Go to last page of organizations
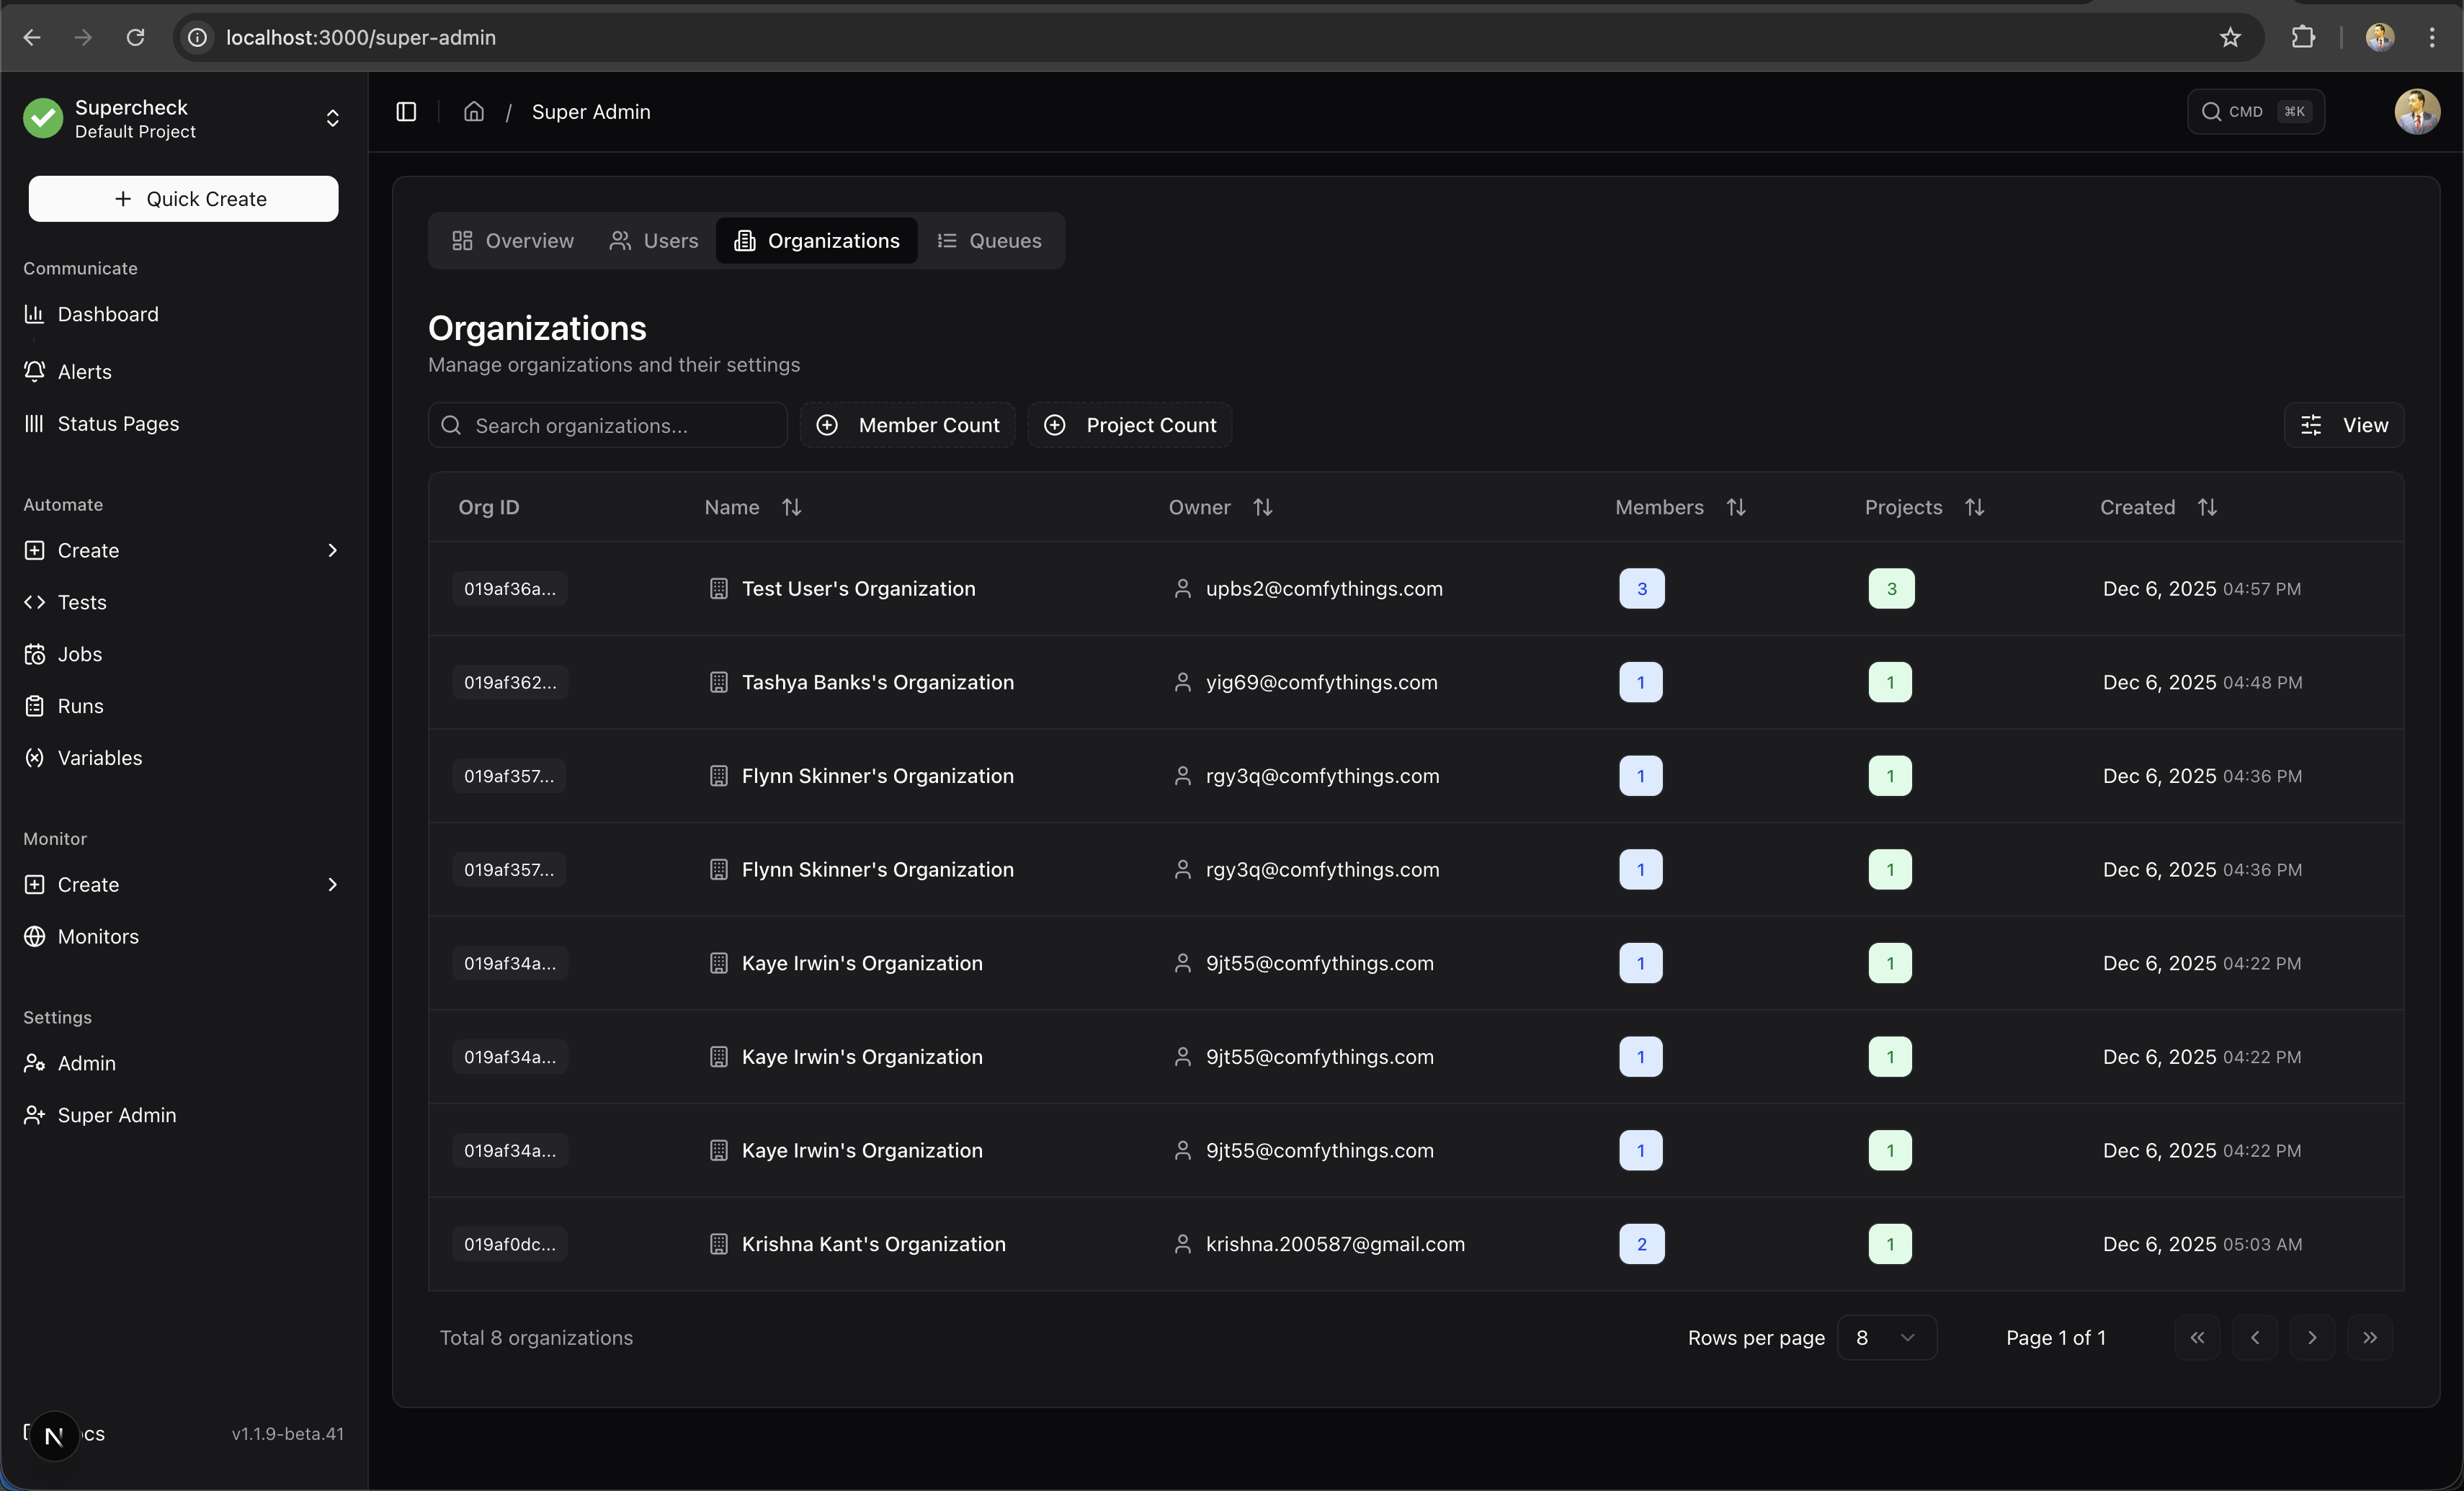 (x=2369, y=1338)
